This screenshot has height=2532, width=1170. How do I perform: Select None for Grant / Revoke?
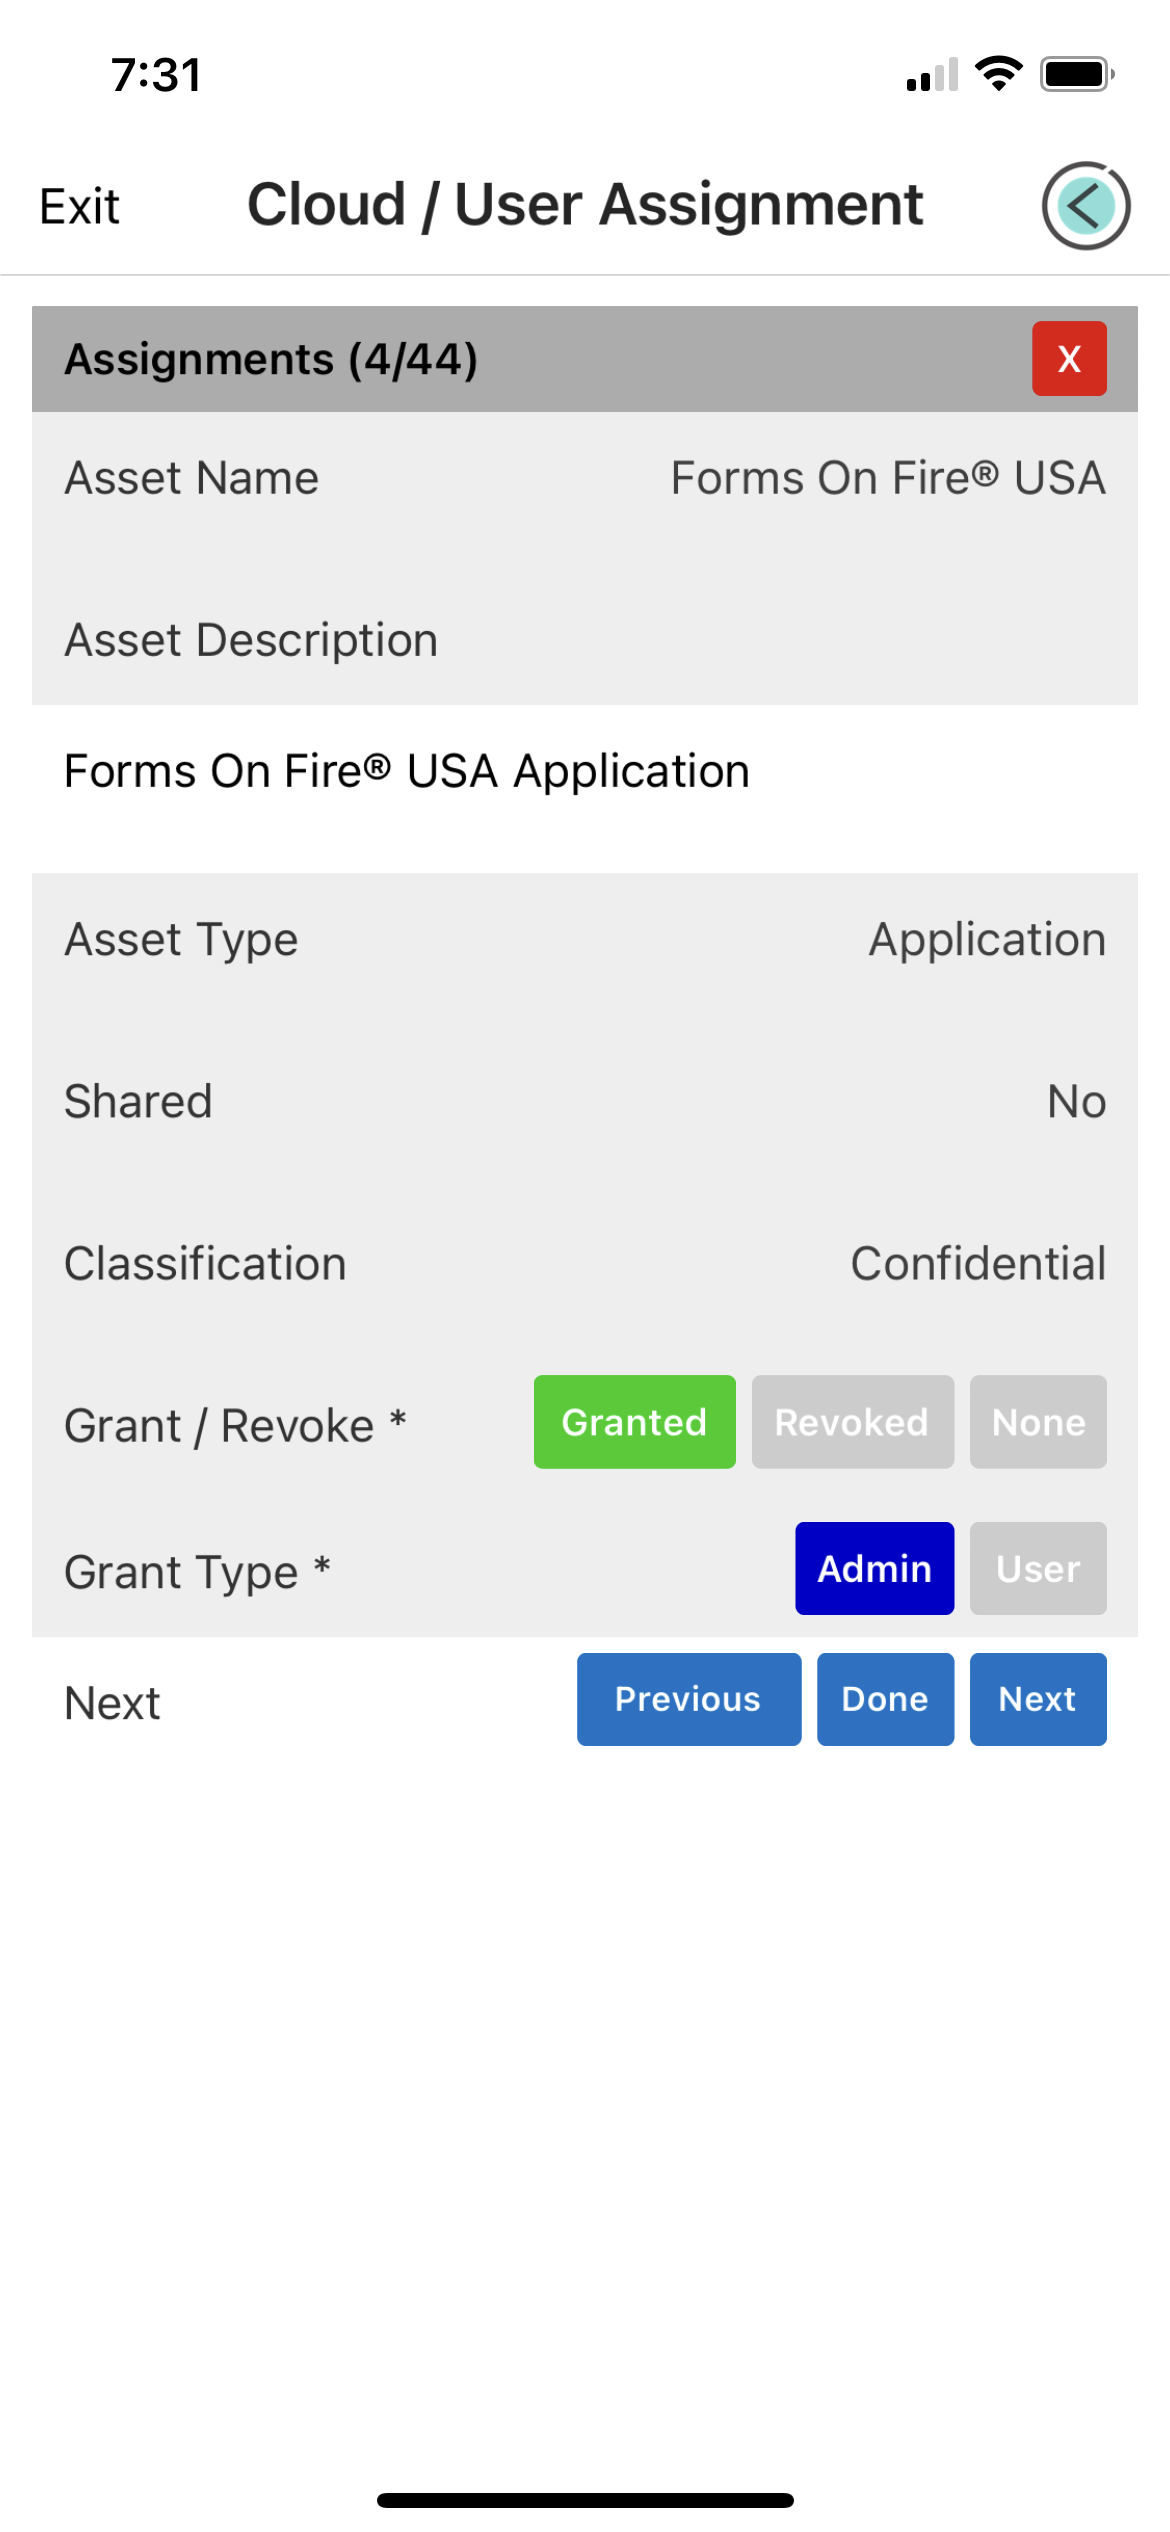coord(1037,1422)
